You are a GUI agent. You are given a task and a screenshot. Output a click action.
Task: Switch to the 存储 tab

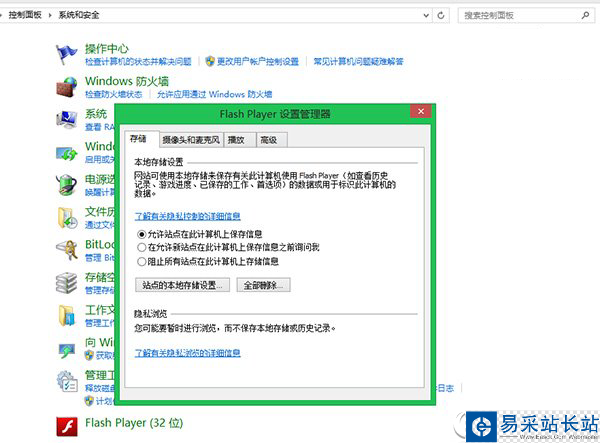(x=141, y=139)
